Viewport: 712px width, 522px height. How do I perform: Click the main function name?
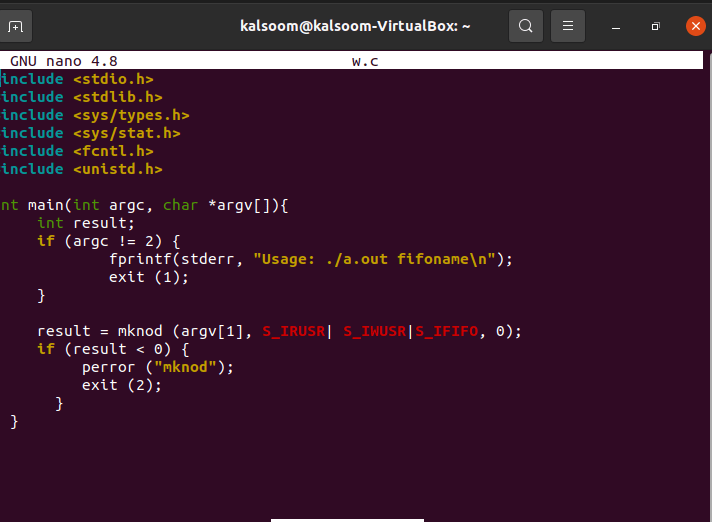tap(45, 205)
